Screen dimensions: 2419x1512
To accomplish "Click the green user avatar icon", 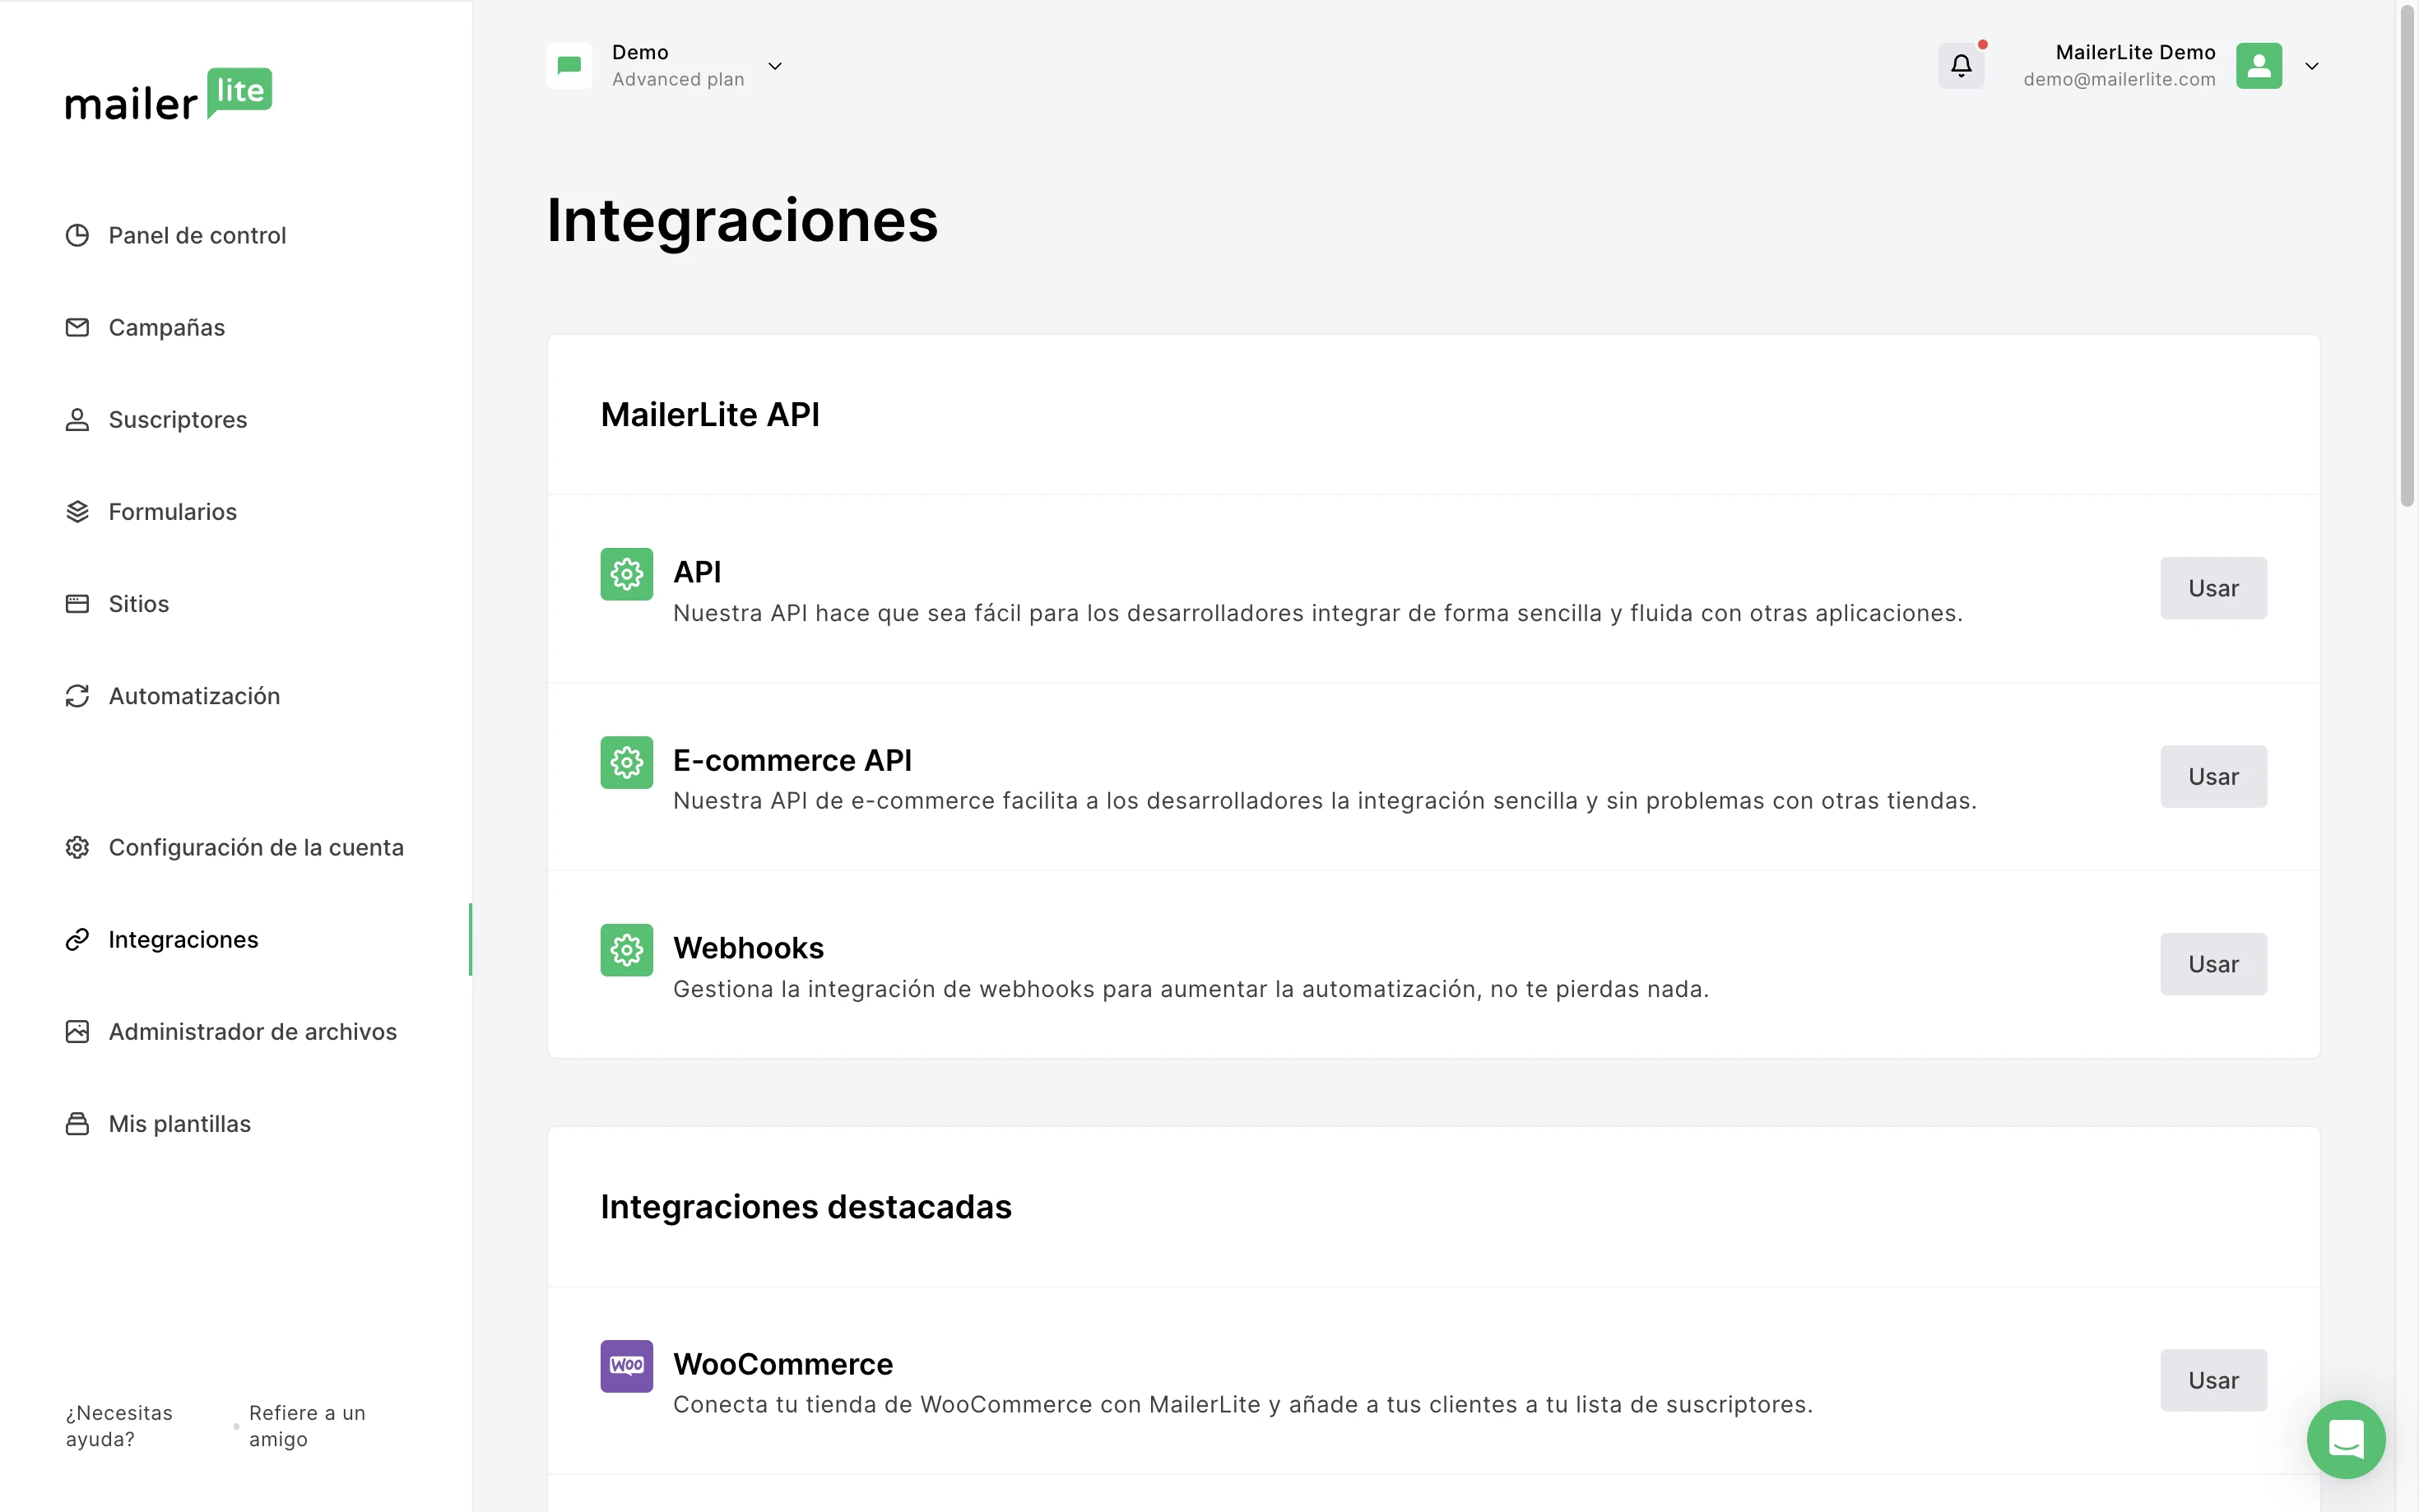I will (x=2258, y=66).
